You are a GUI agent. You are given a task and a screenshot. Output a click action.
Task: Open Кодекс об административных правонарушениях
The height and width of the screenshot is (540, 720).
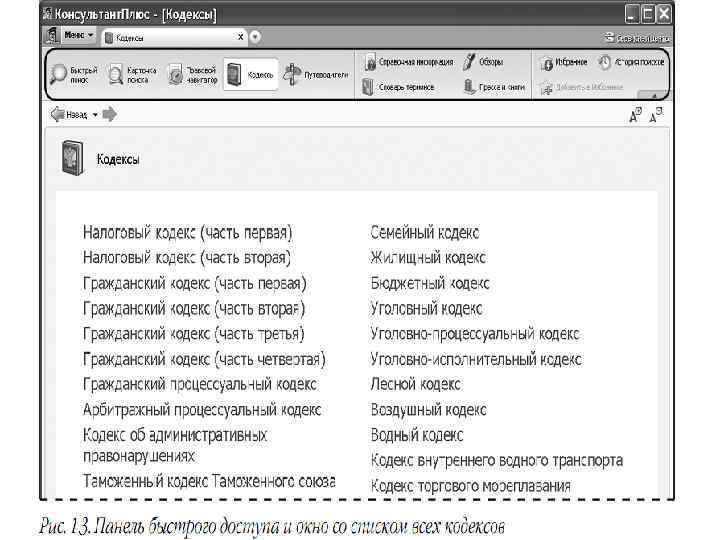tap(174, 445)
